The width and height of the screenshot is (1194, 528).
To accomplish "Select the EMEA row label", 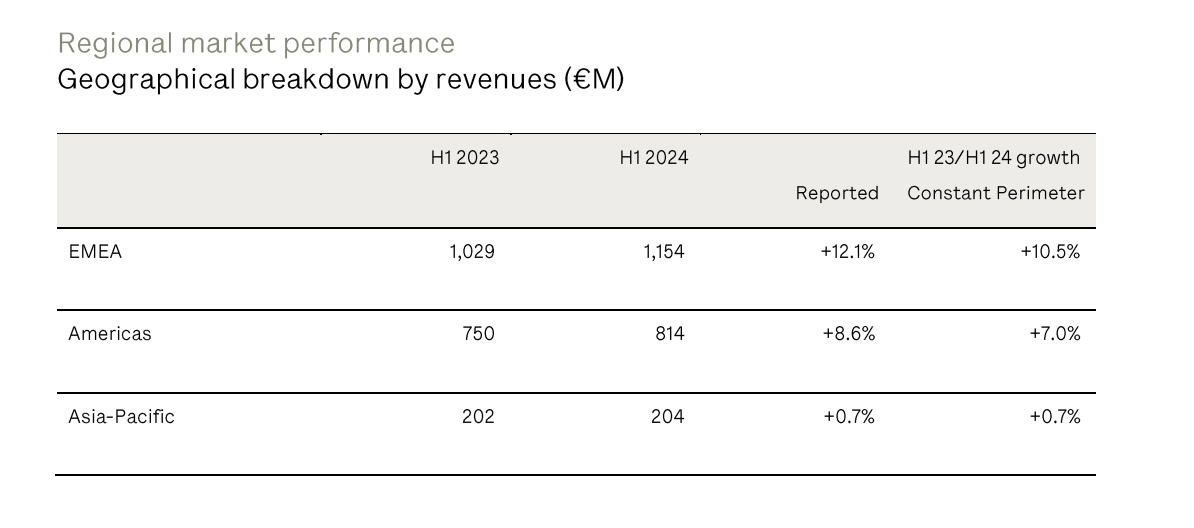I will [95, 252].
